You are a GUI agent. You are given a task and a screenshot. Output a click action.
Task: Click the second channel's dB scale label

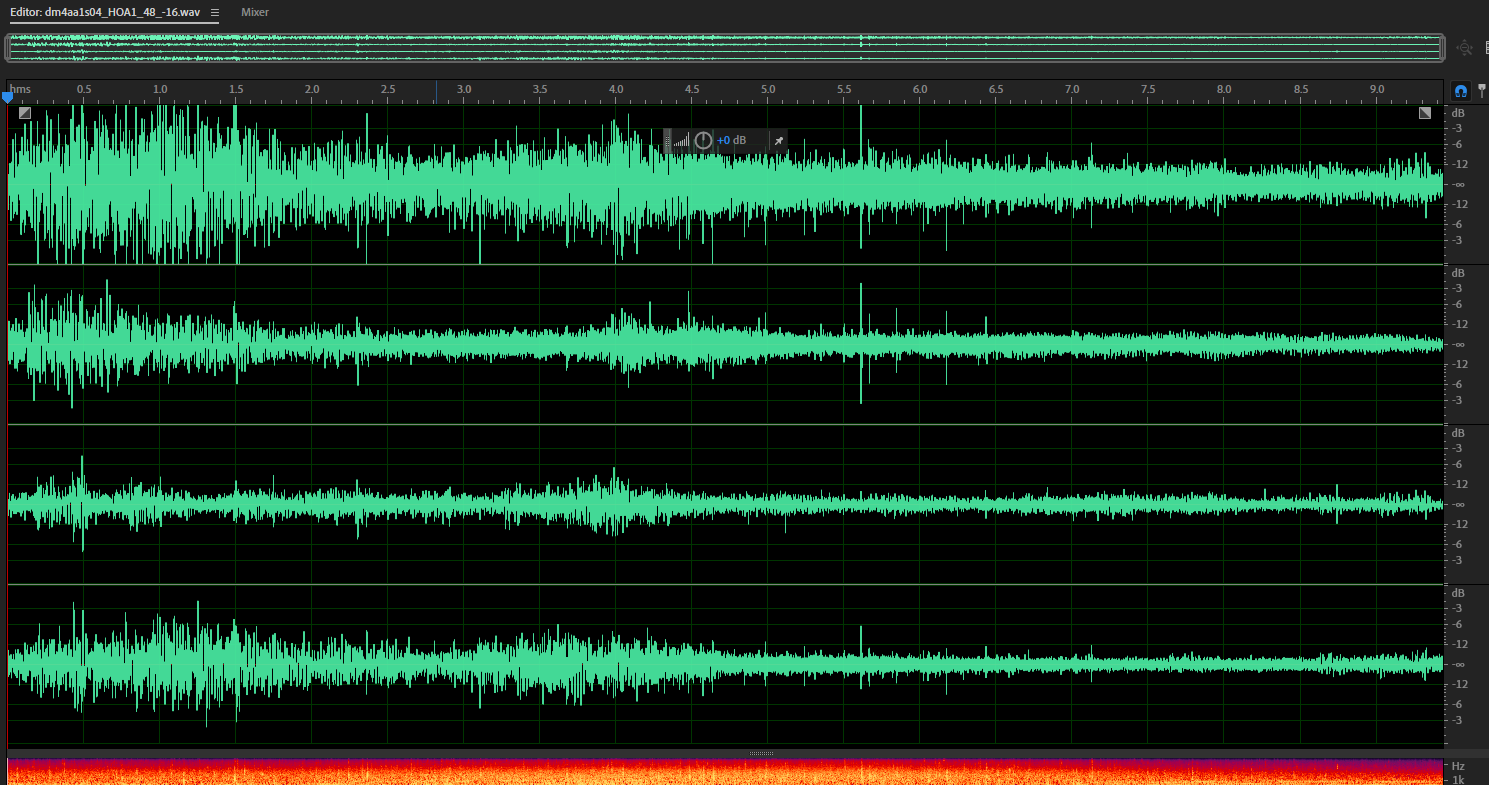(x=1459, y=273)
